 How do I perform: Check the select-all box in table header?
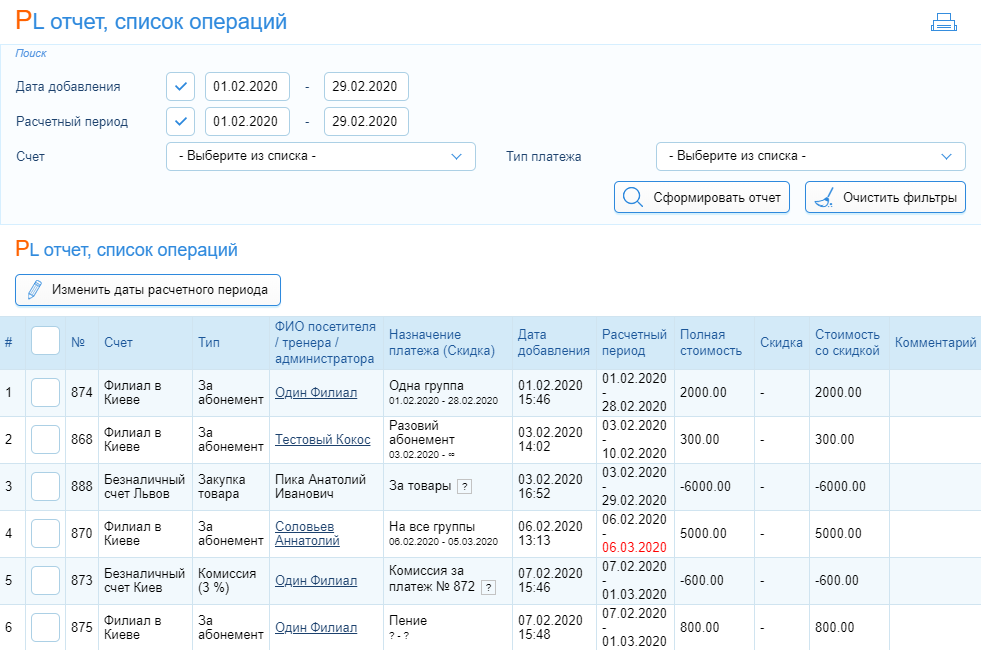45,341
